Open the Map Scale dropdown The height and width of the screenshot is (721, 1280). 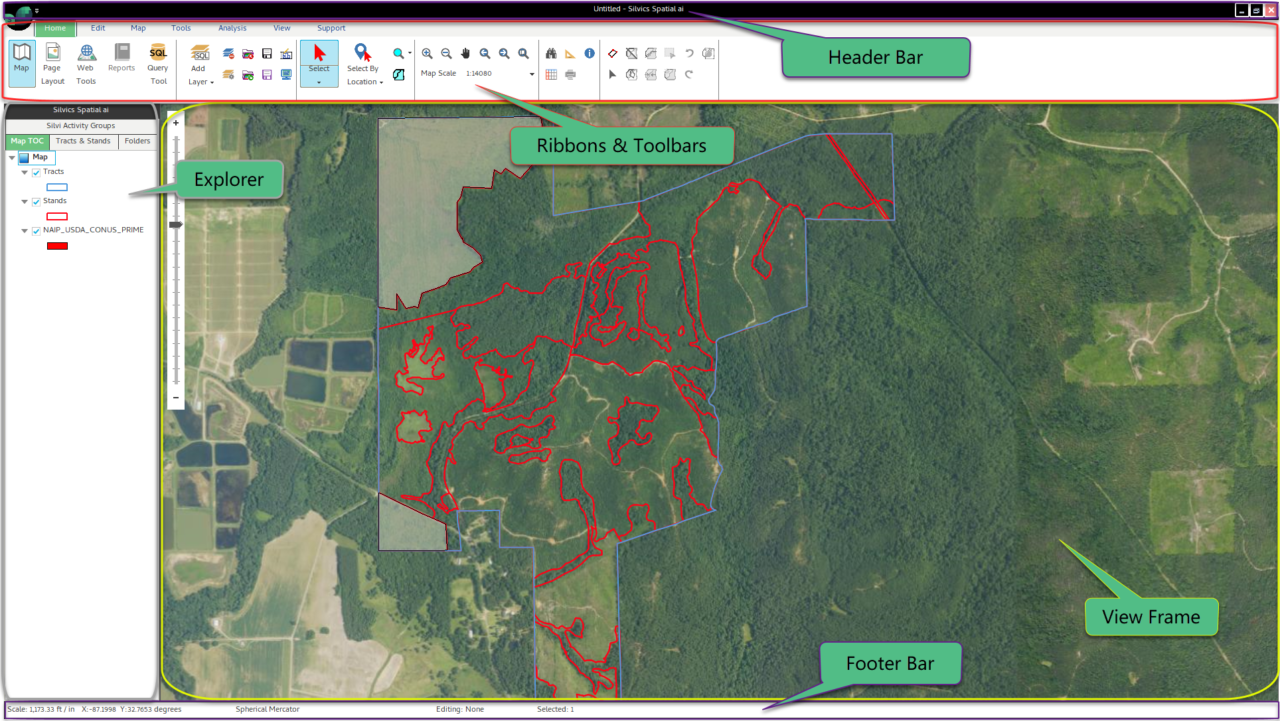[x=531, y=74]
